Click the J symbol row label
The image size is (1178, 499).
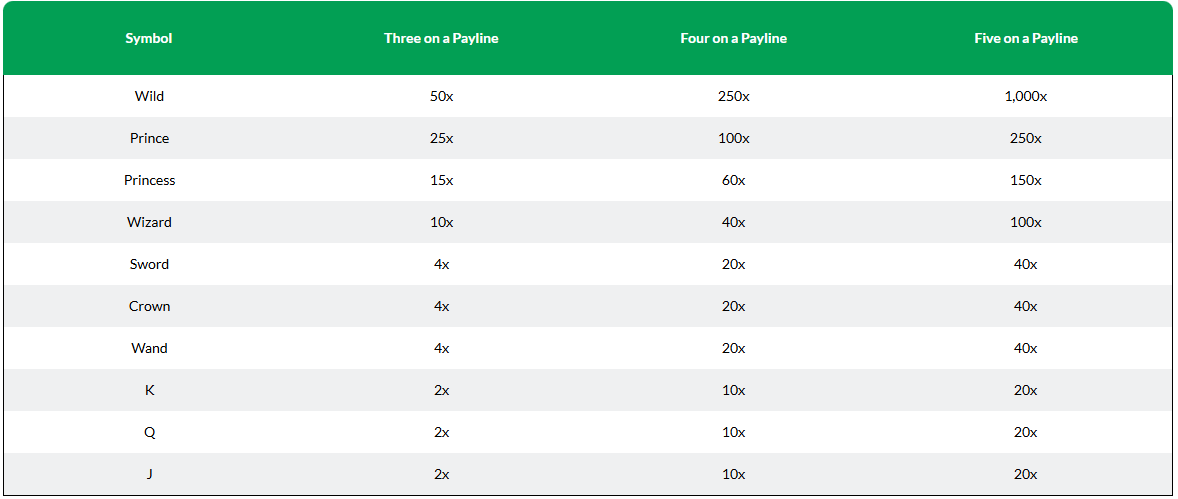coord(149,475)
